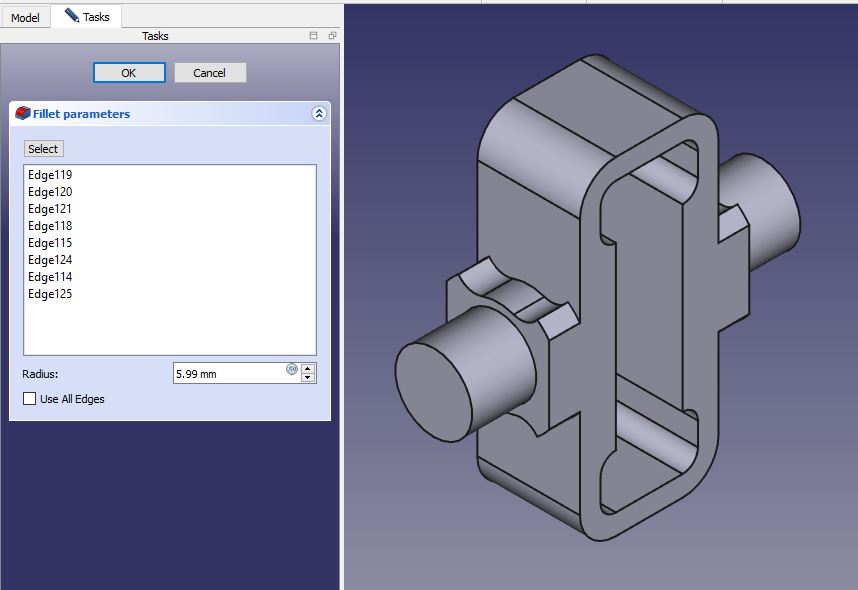
Task: Collapse the Fillet parameters section
Action: pyautogui.click(x=319, y=114)
